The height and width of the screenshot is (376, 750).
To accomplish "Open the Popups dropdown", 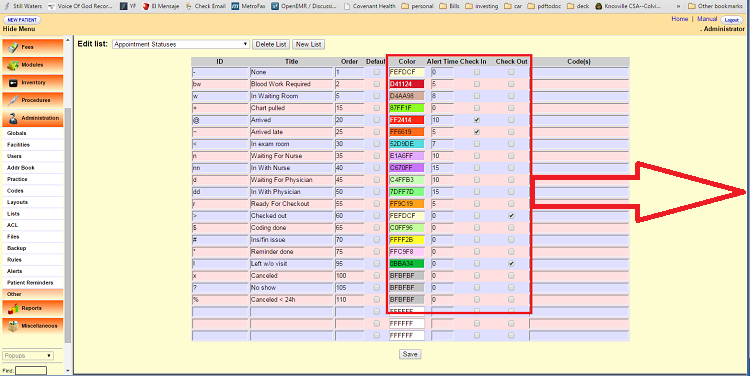I will pos(28,356).
